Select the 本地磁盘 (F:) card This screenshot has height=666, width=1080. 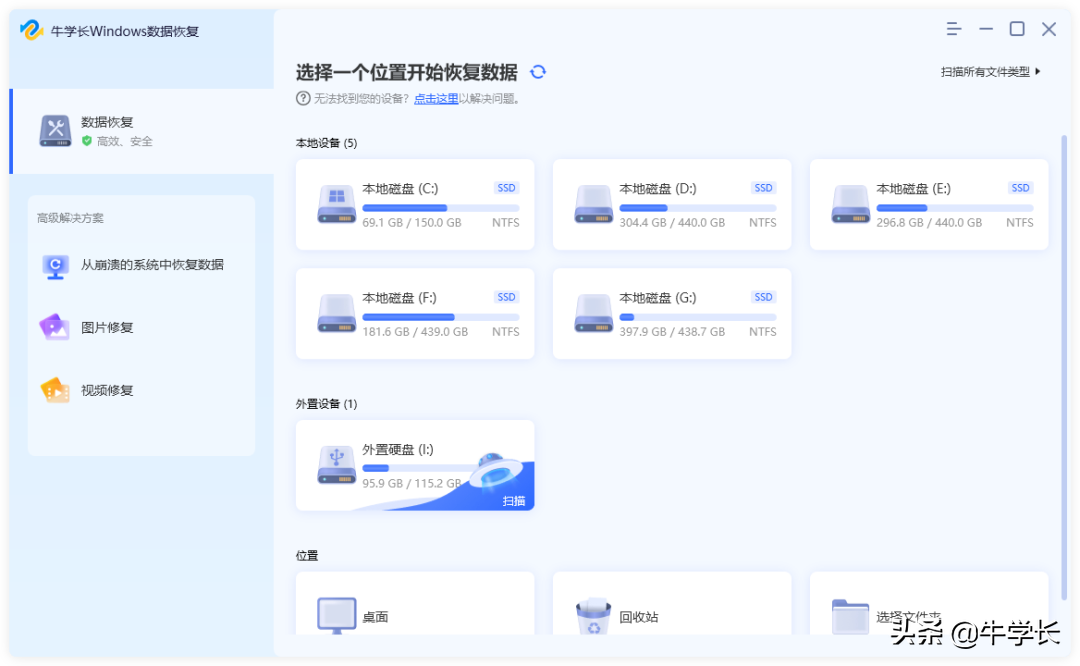point(414,313)
